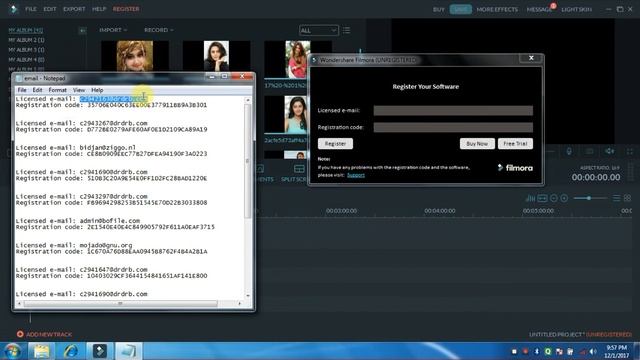Select the first media thumbnail with headscarf
The image size is (640, 360).
[135, 56]
